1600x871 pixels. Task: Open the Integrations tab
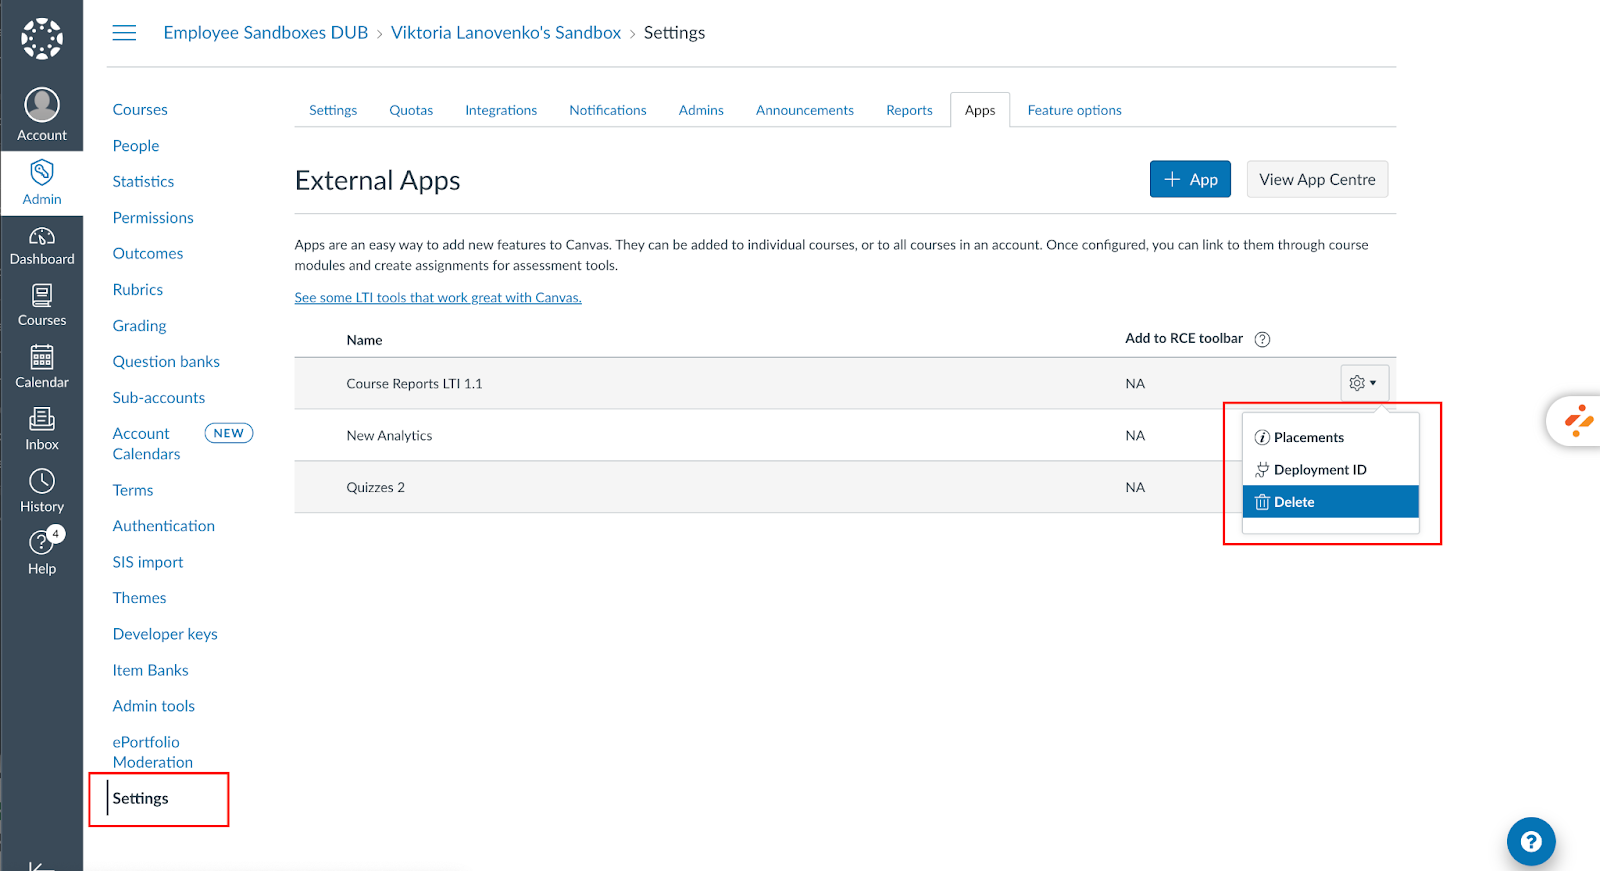(x=501, y=110)
